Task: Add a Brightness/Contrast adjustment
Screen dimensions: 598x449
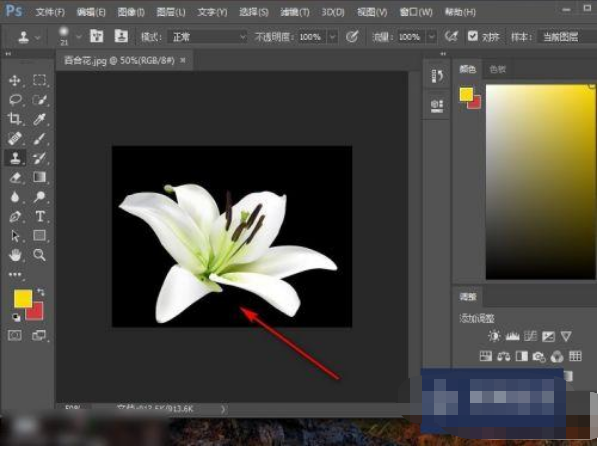Action: [x=494, y=336]
